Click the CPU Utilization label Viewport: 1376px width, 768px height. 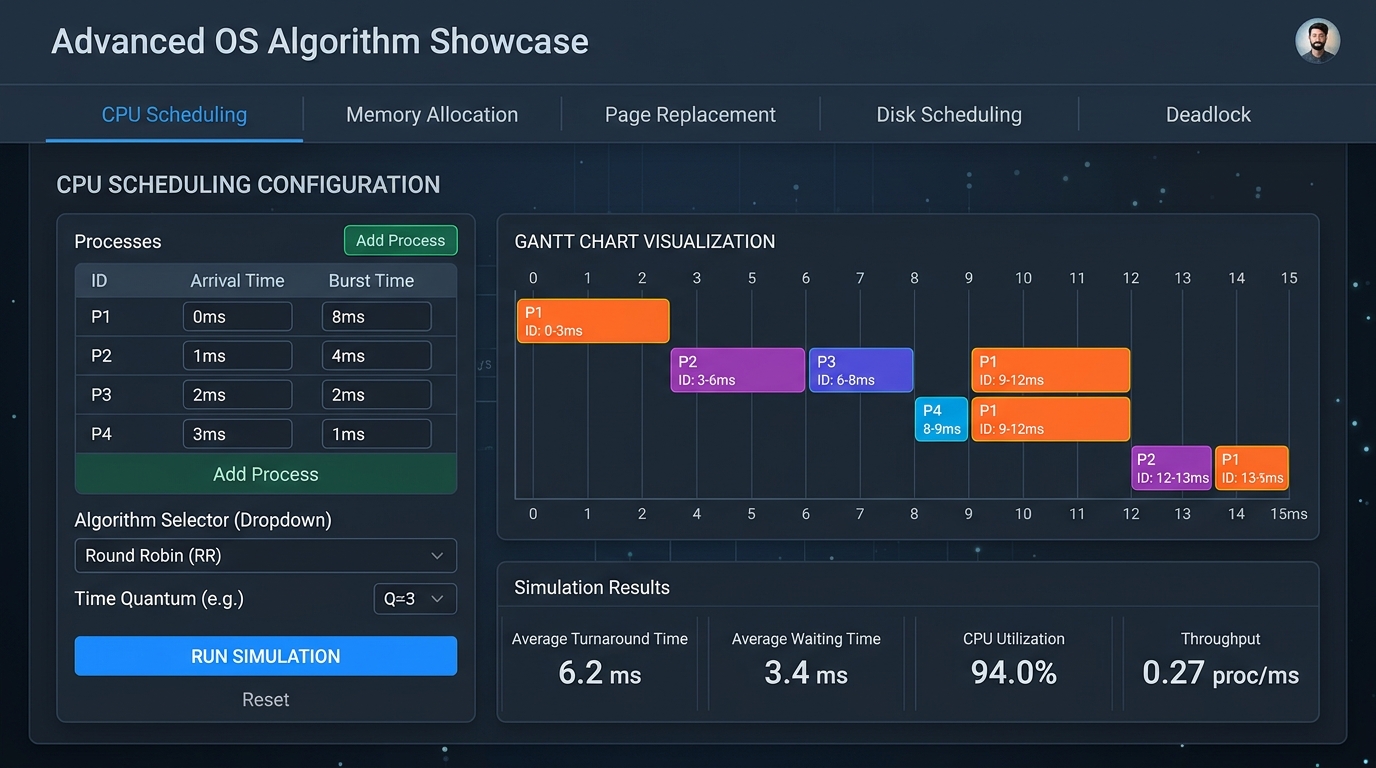tap(1014, 639)
